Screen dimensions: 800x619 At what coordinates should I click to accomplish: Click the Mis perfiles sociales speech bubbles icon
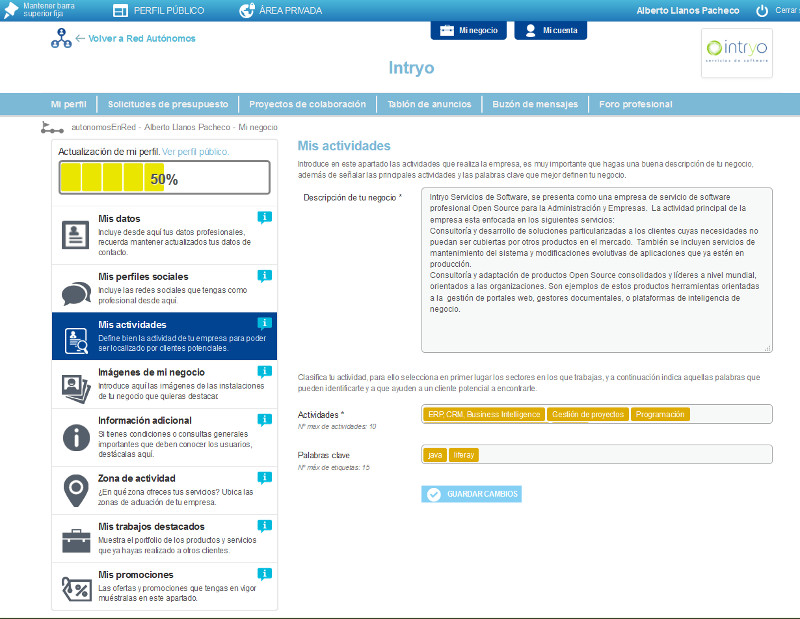(76, 291)
